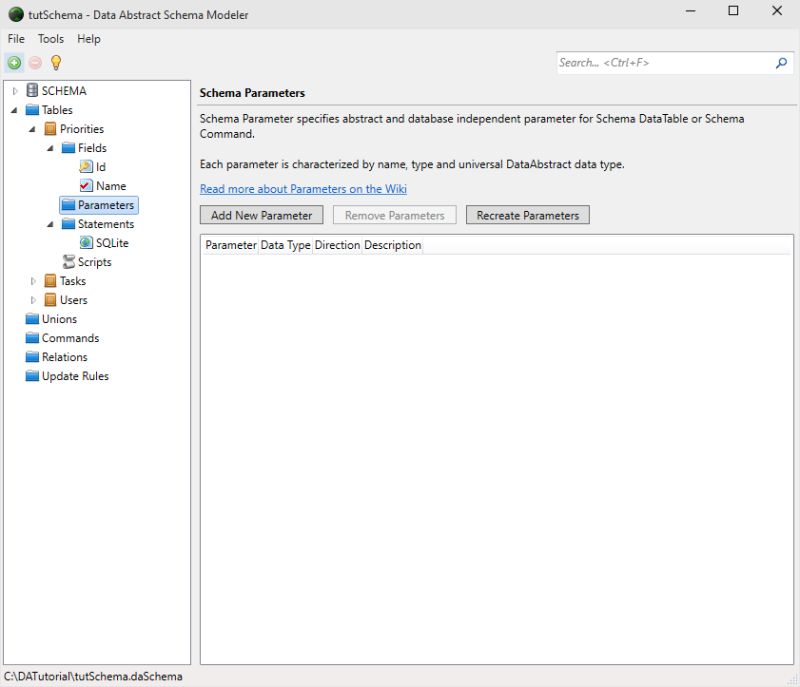This screenshot has width=800, height=687.
Task: Click the Commands folder icon
Action: click(x=32, y=338)
